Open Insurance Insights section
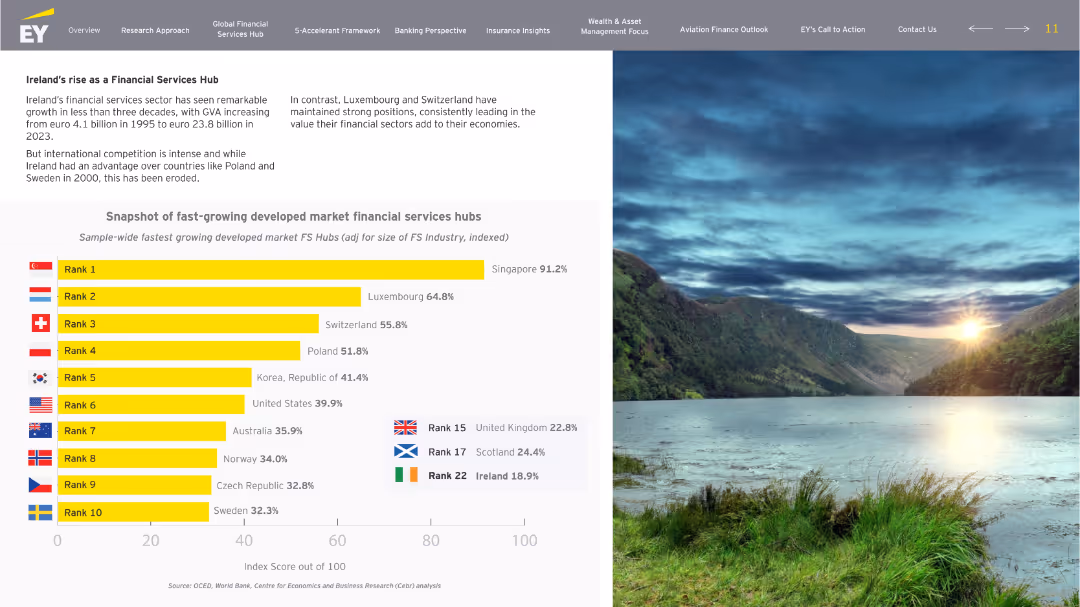The image size is (1080, 607). tap(518, 30)
